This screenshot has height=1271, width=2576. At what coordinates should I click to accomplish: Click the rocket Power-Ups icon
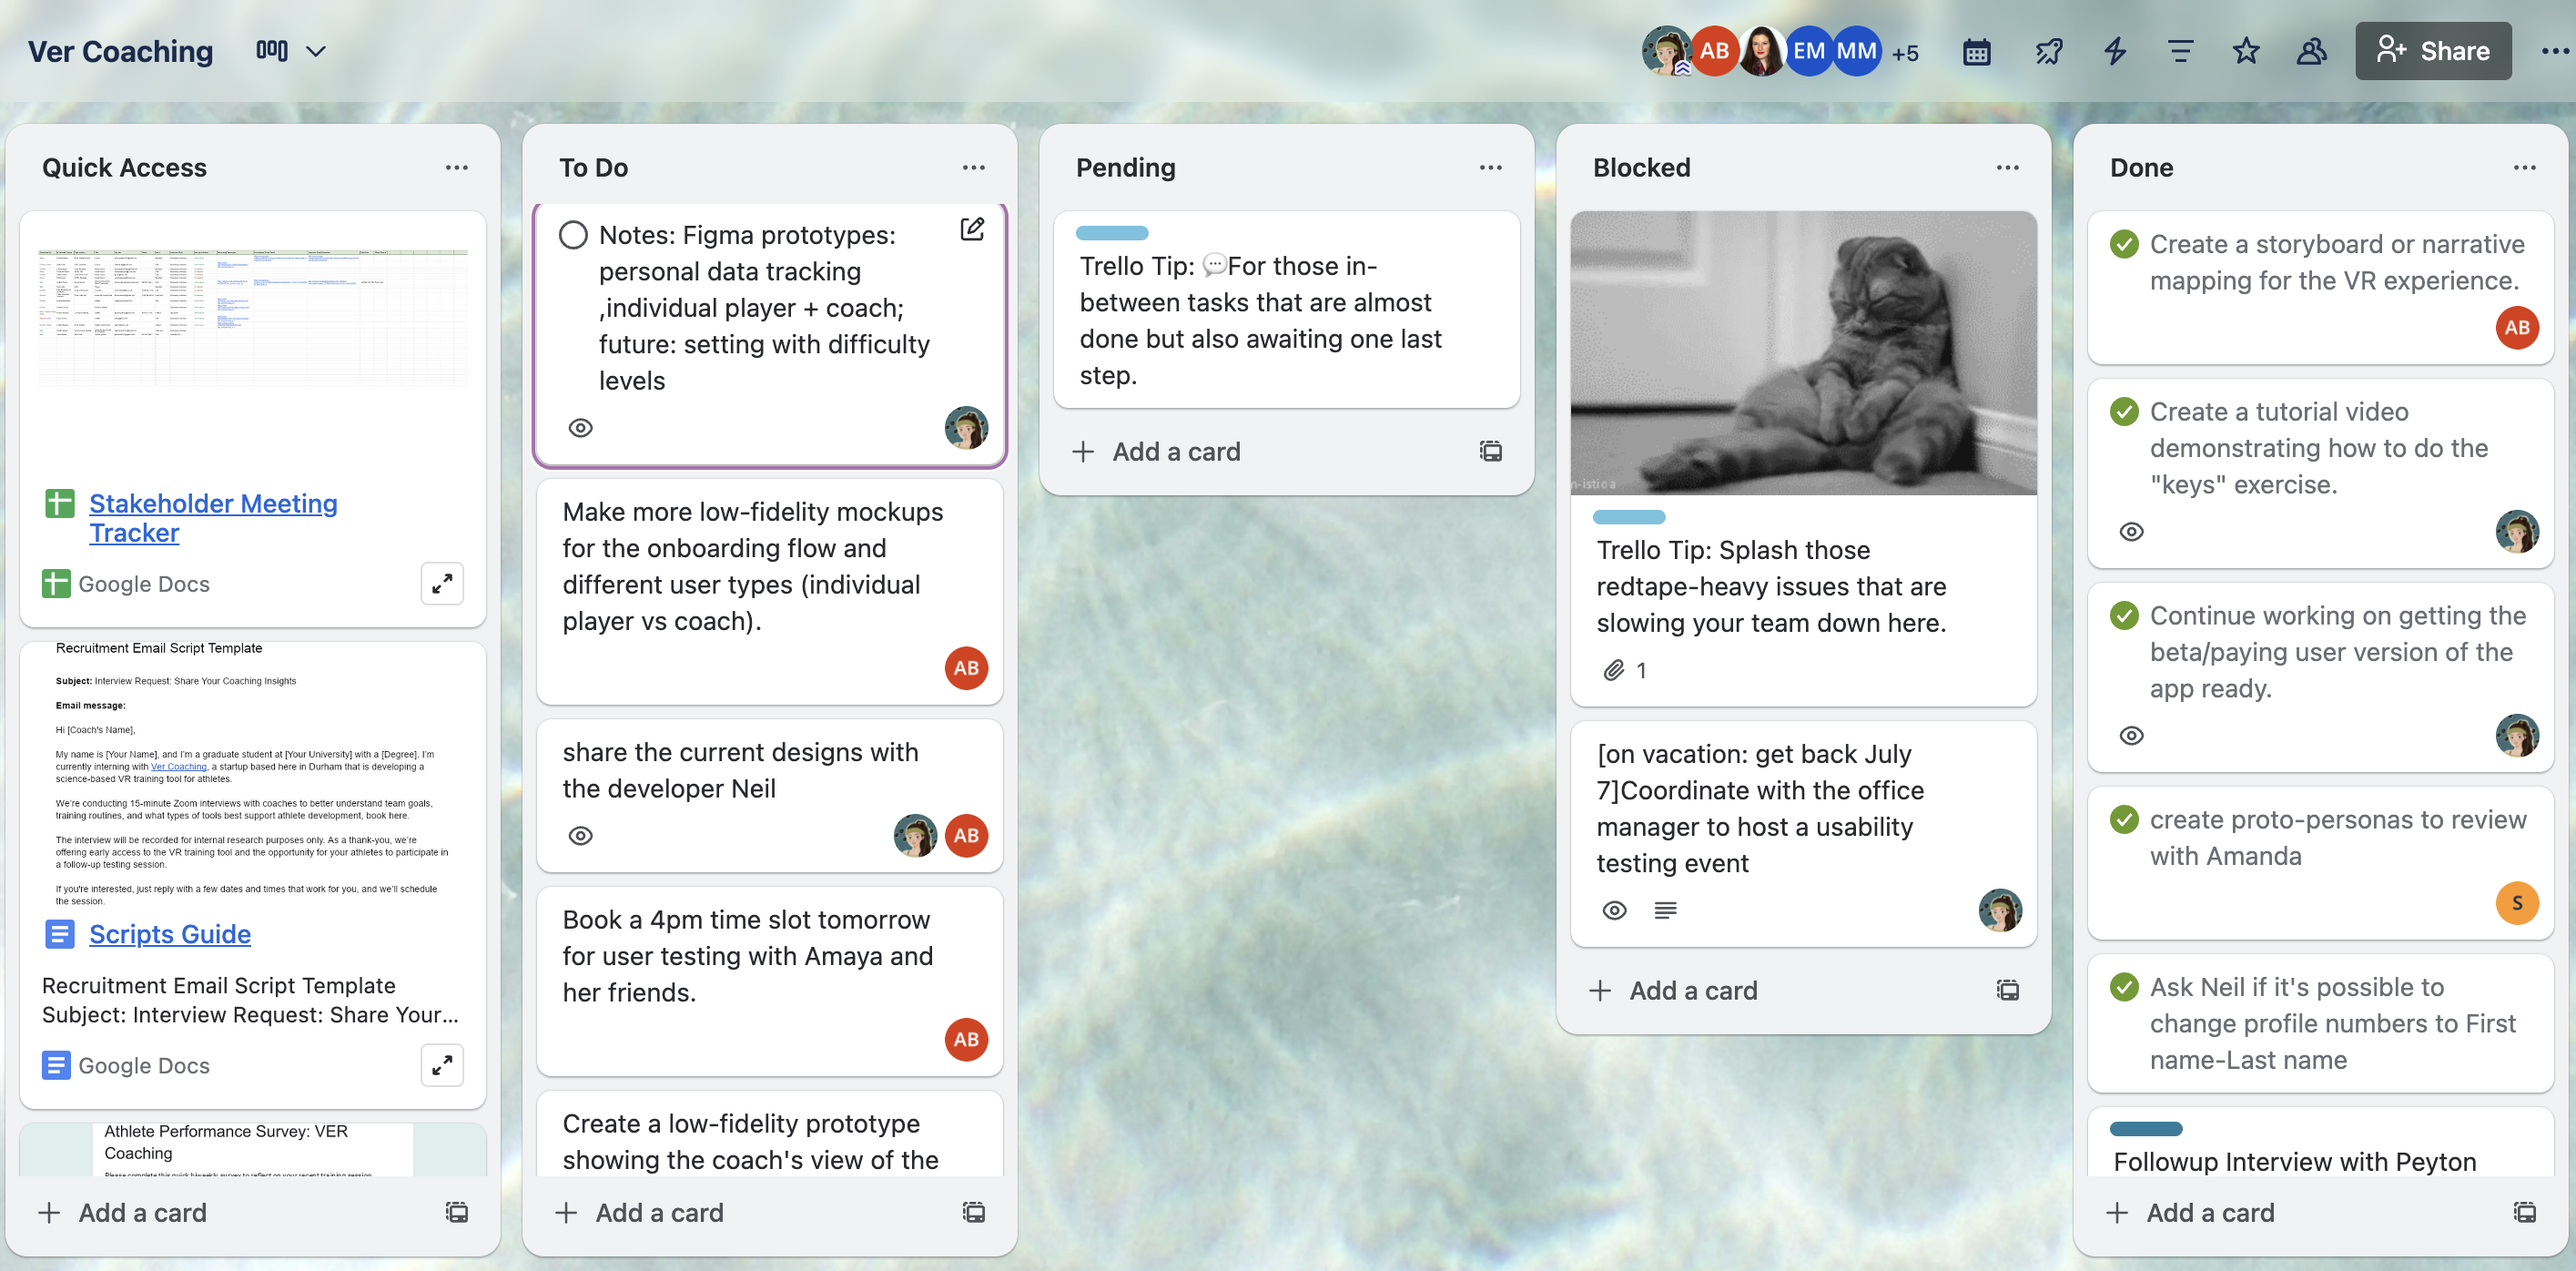click(2048, 51)
